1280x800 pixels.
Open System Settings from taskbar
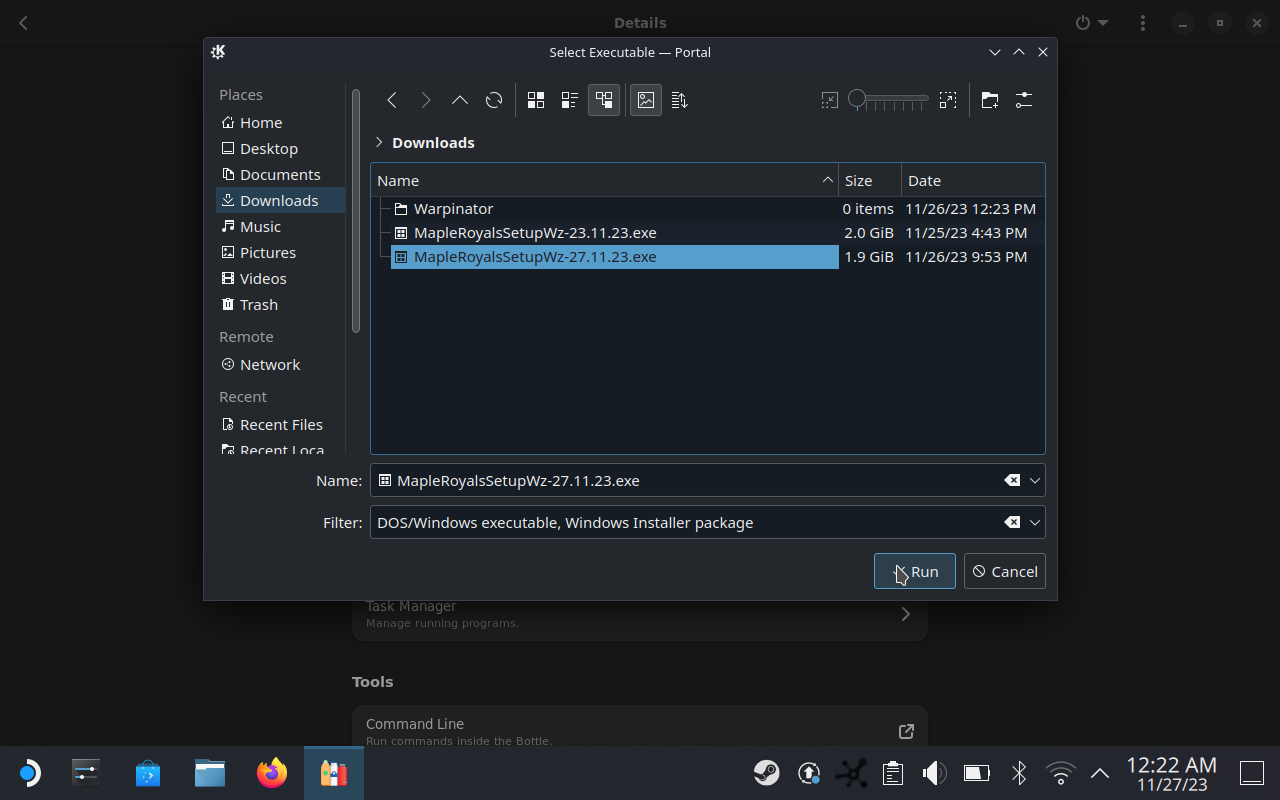pyautogui.click(x=86, y=772)
